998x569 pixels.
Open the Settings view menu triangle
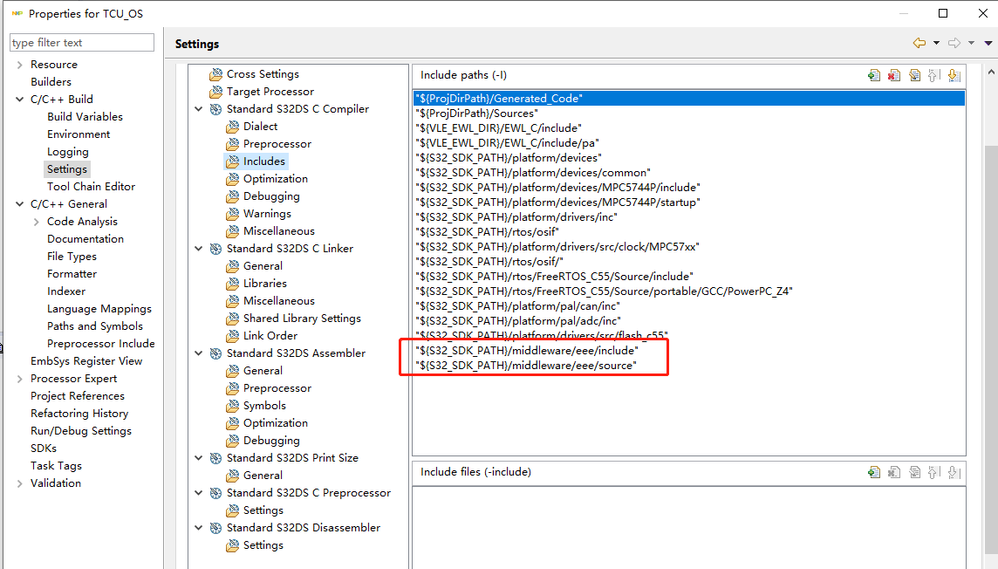coord(988,43)
